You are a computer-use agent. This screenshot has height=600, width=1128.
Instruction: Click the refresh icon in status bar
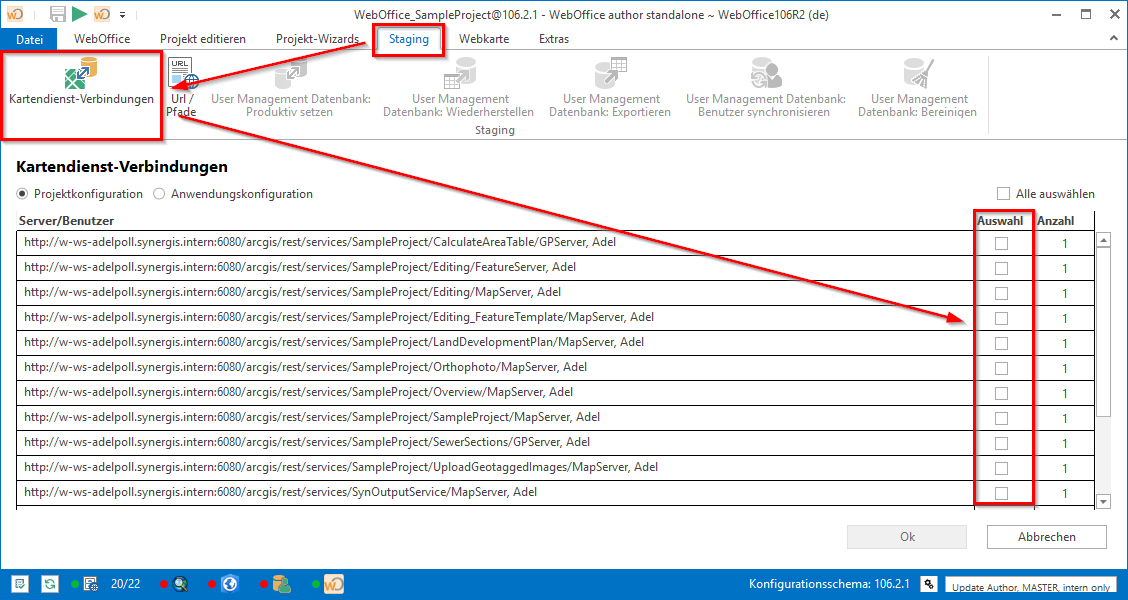click(x=49, y=584)
